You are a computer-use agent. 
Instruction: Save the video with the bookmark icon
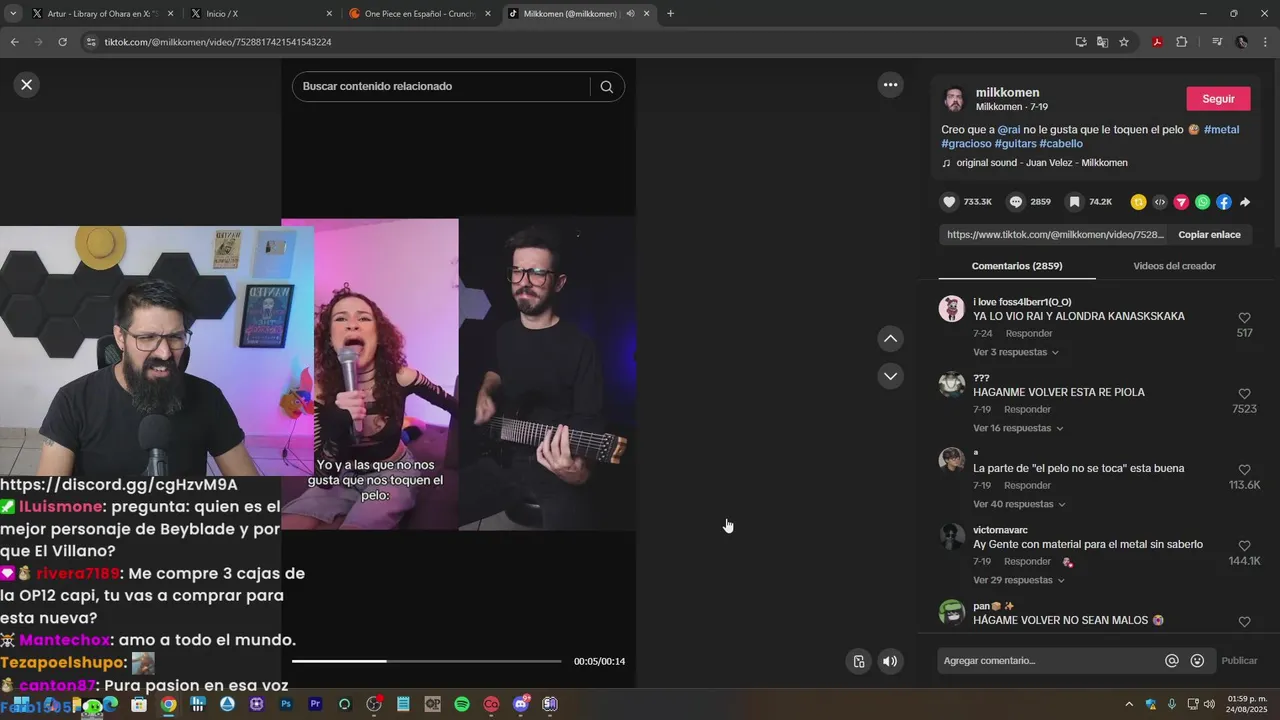point(1074,202)
